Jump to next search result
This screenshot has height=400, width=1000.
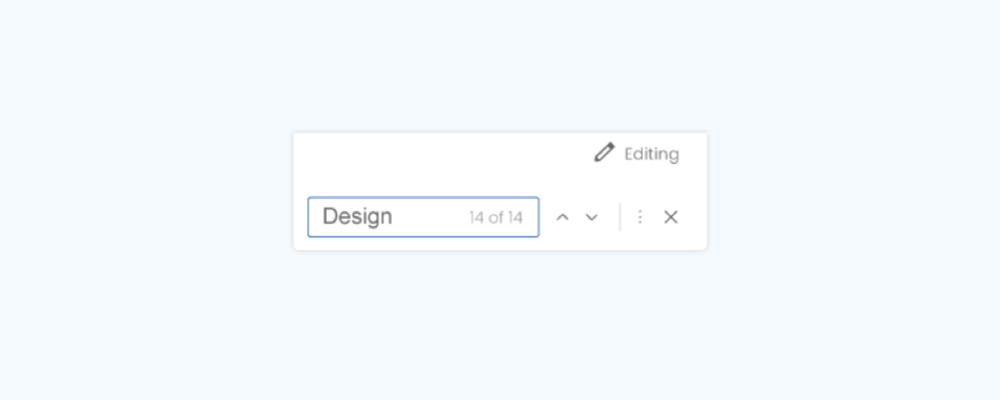pyautogui.click(x=591, y=217)
